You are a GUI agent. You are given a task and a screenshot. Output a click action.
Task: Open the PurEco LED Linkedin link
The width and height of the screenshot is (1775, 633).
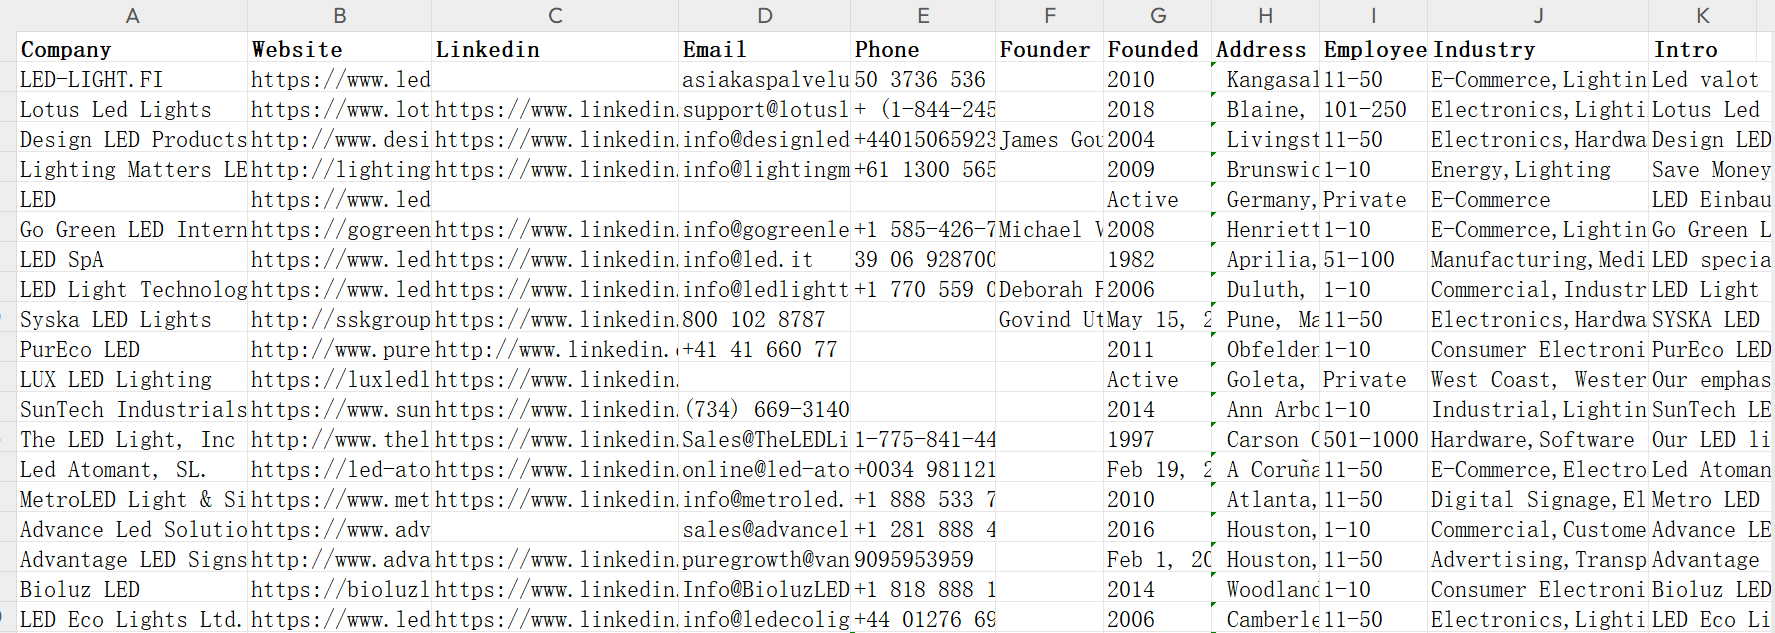[x=555, y=349]
